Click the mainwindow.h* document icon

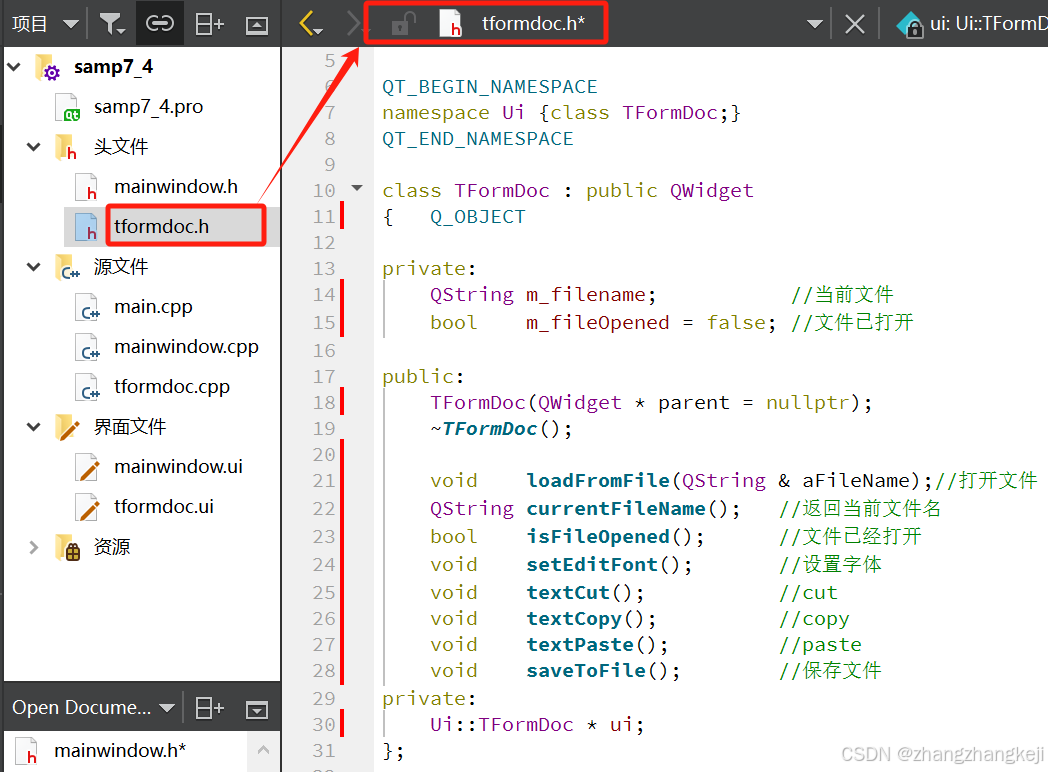[x=27, y=751]
